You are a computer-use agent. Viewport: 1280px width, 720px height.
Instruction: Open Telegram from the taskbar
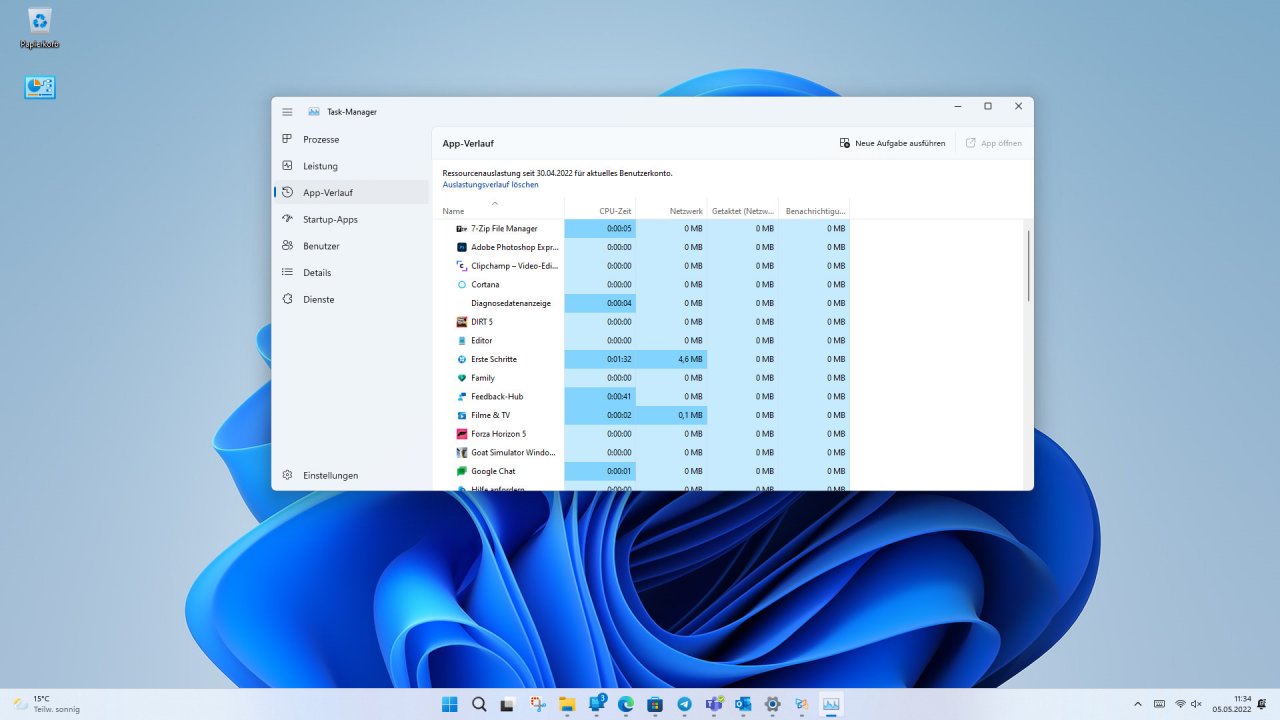tap(684, 704)
